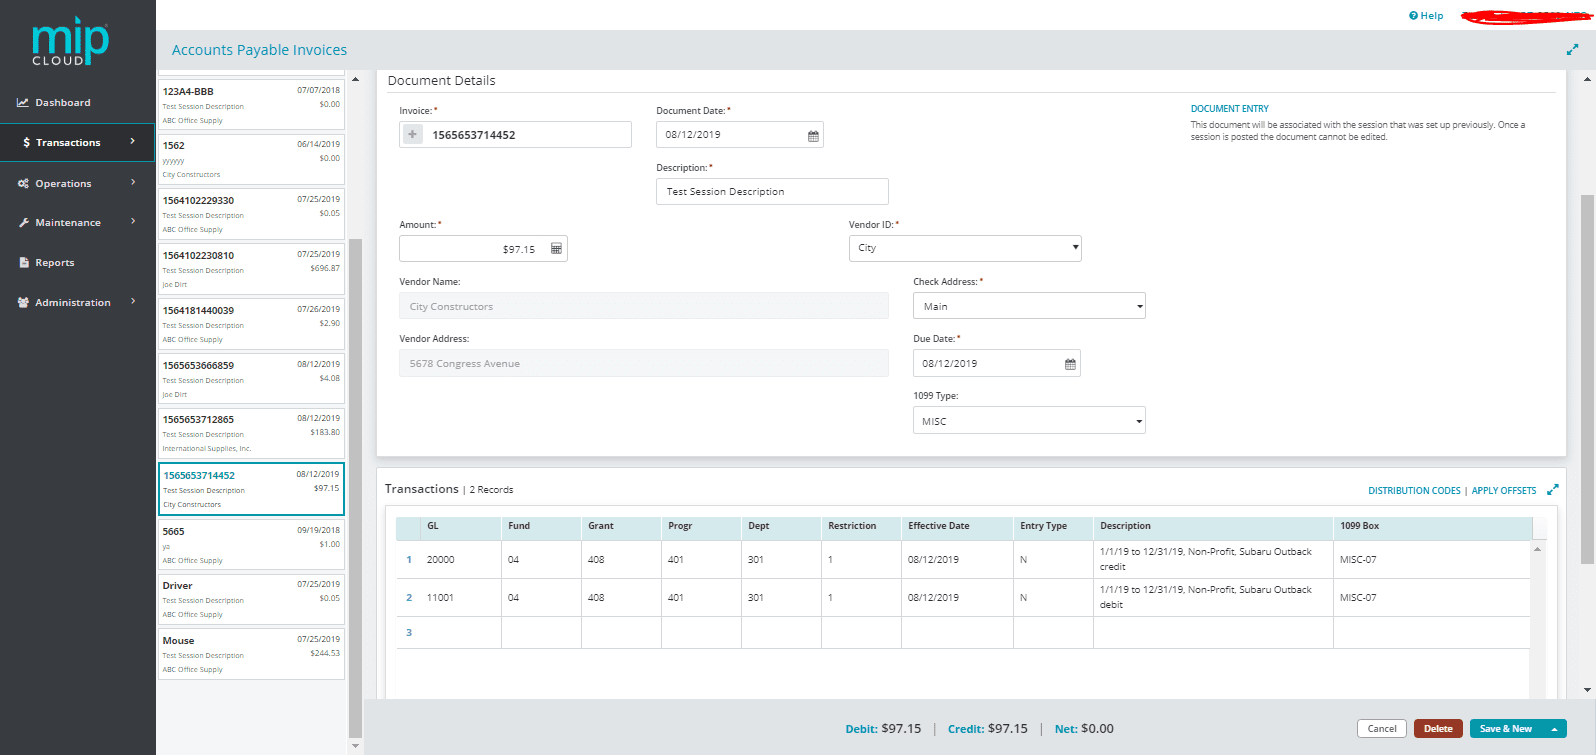Click the Description input field

pyautogui.click(x=772, y=192)
